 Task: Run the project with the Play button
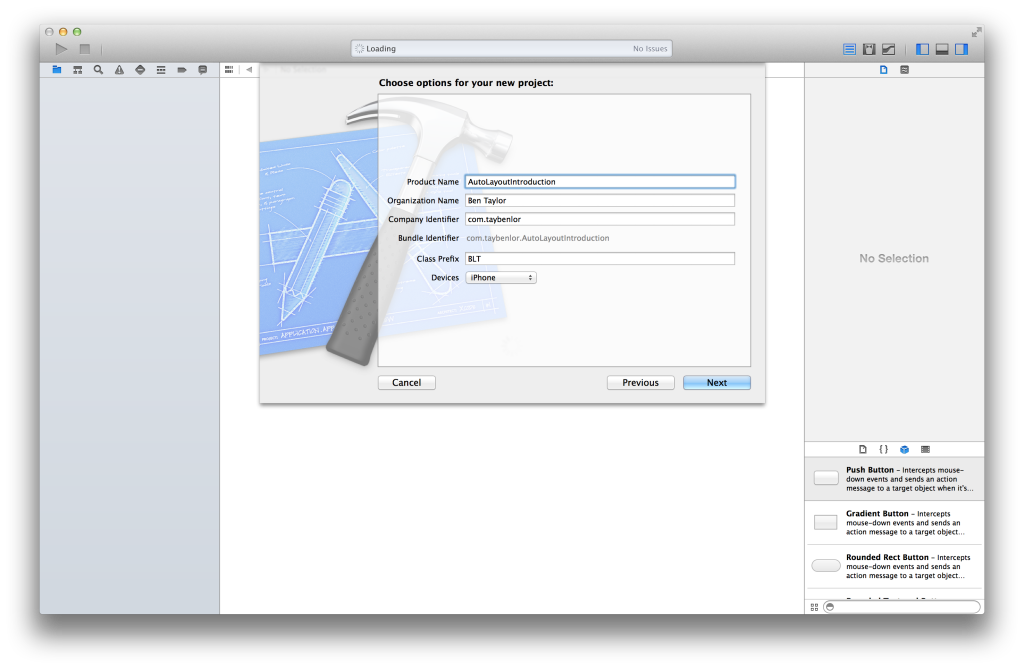[61, 49]
